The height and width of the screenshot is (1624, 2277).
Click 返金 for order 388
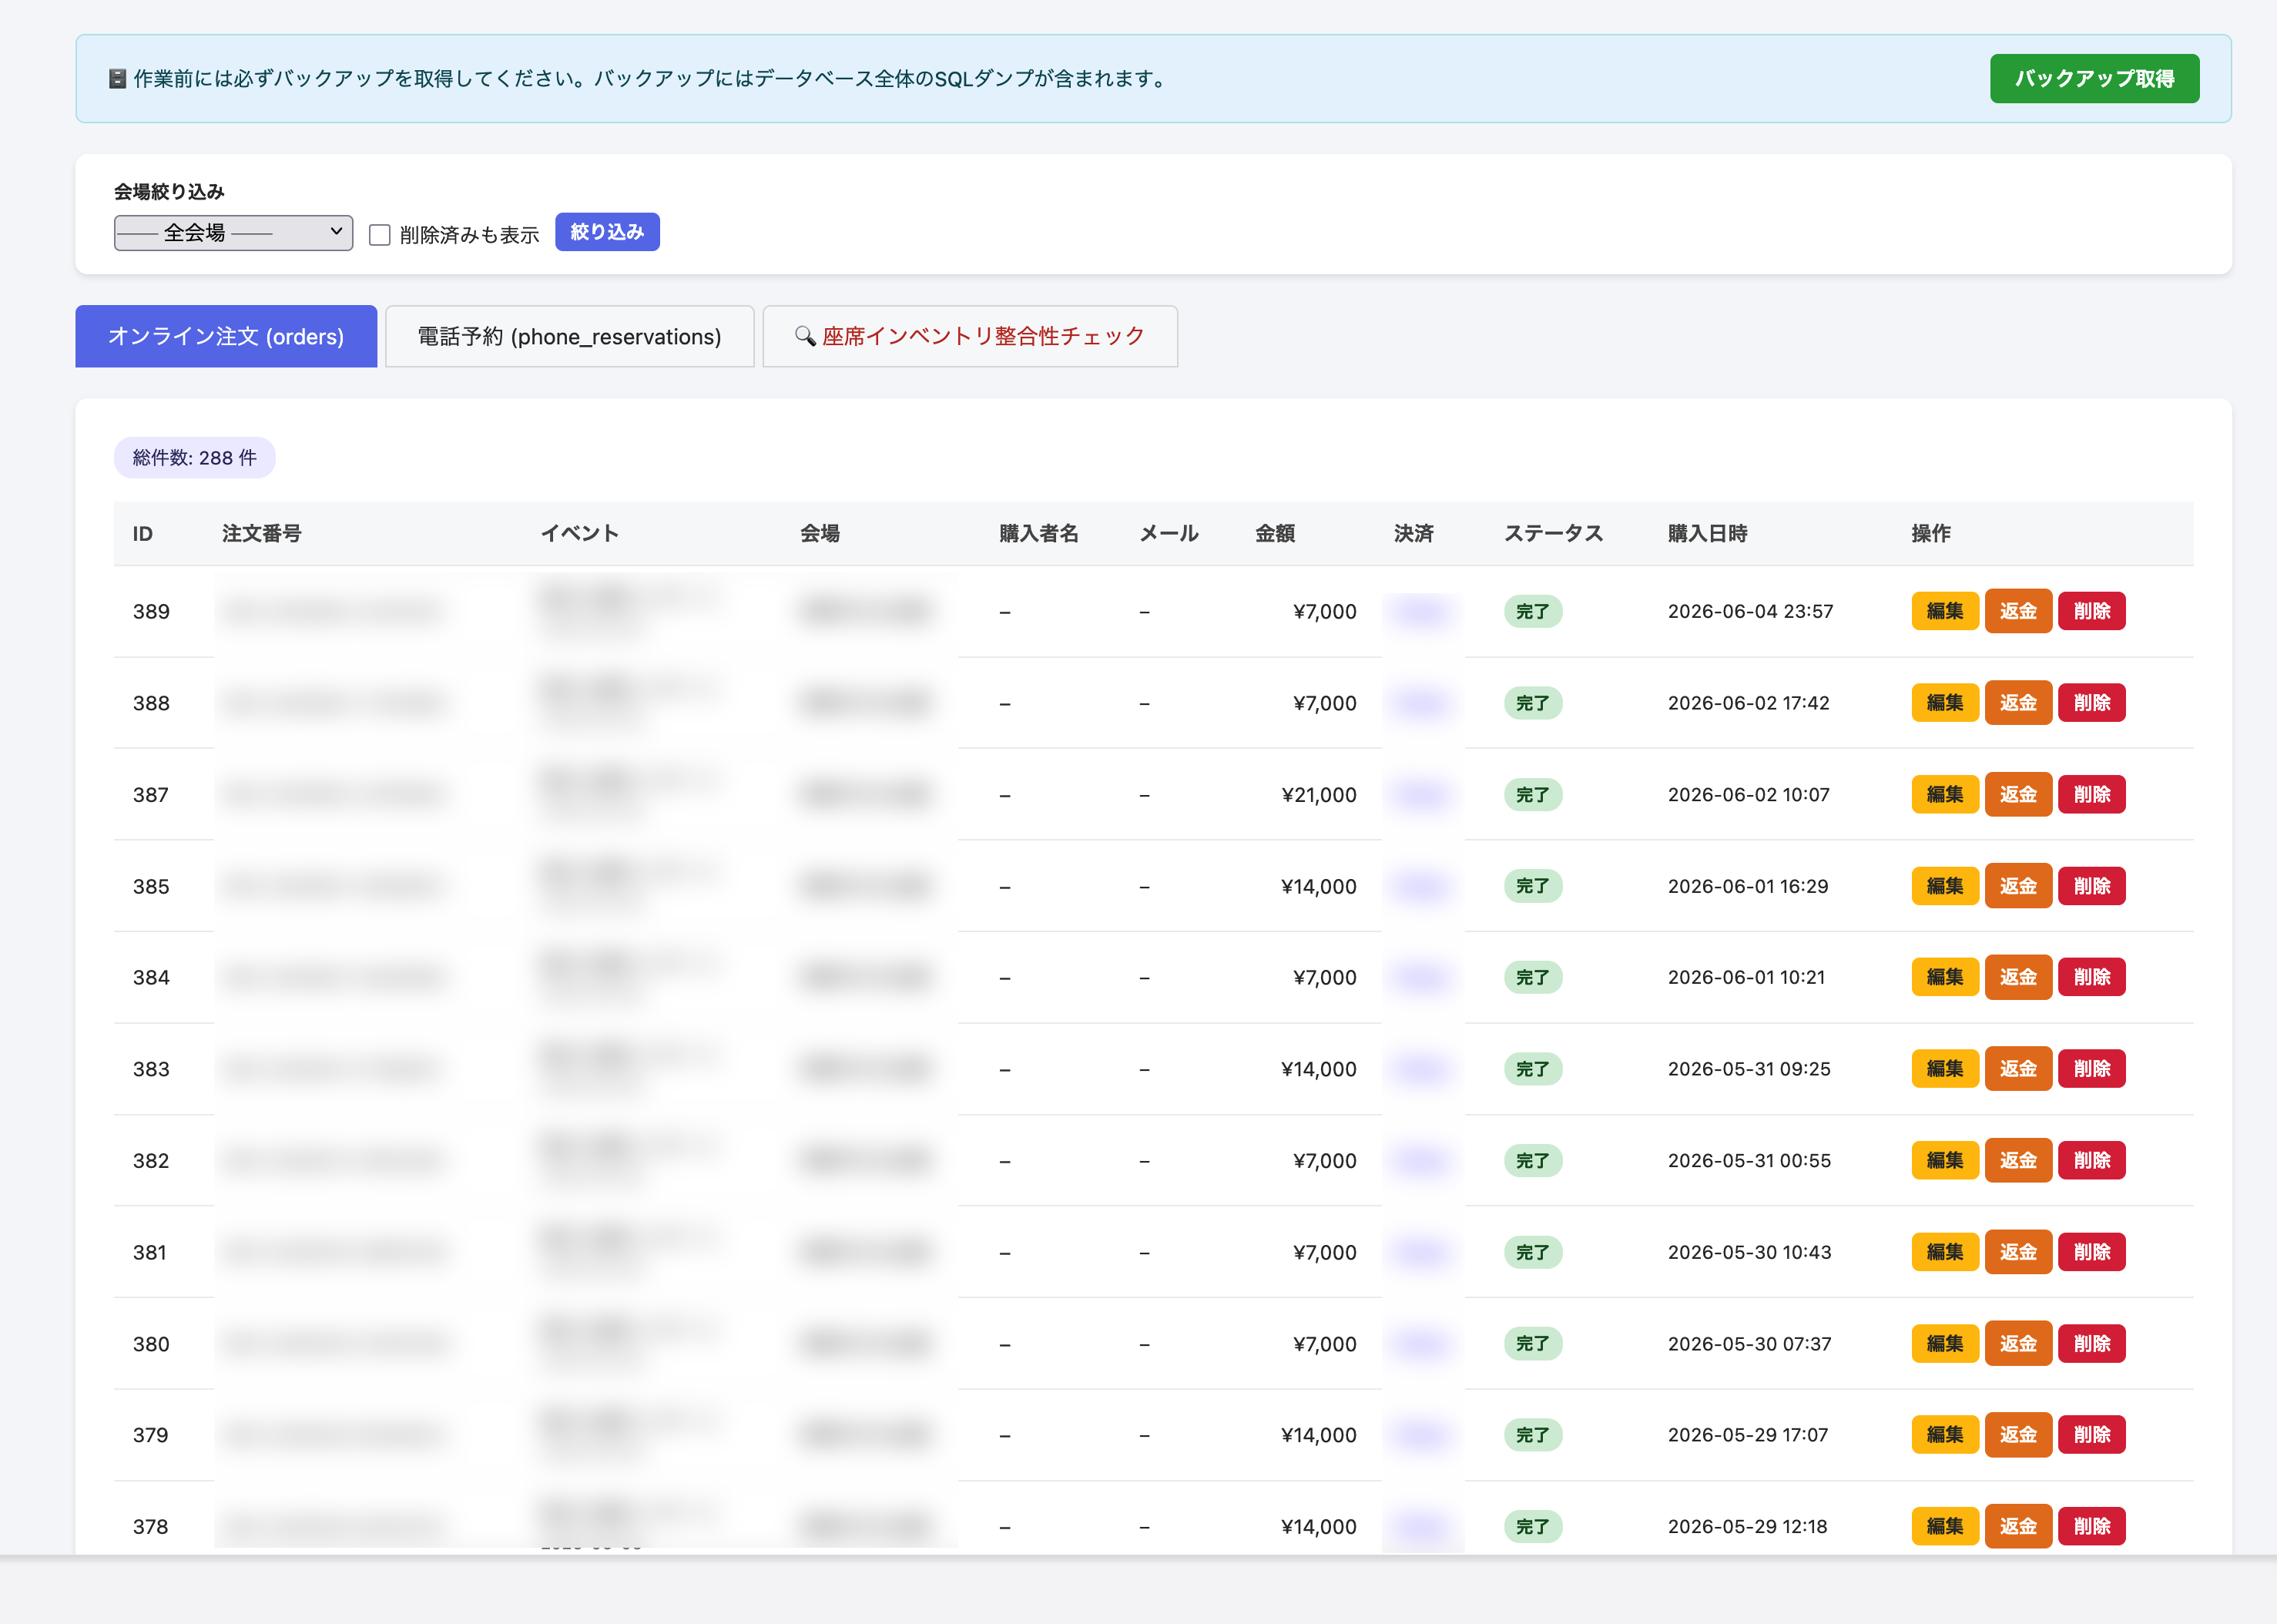click(x=2018, y=703)
